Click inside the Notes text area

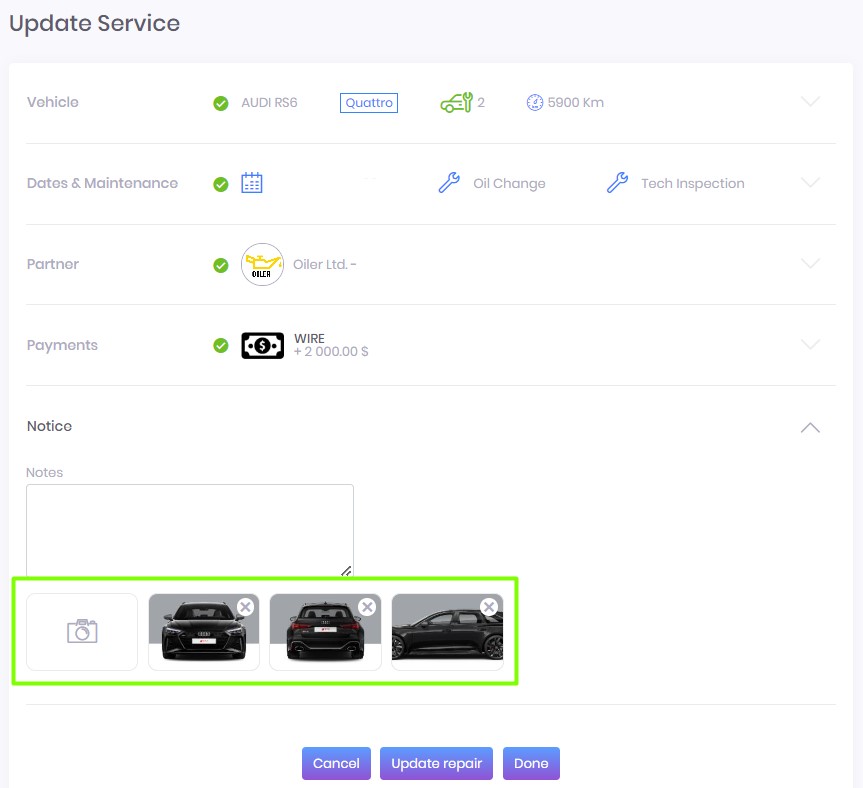coord(190,530)
